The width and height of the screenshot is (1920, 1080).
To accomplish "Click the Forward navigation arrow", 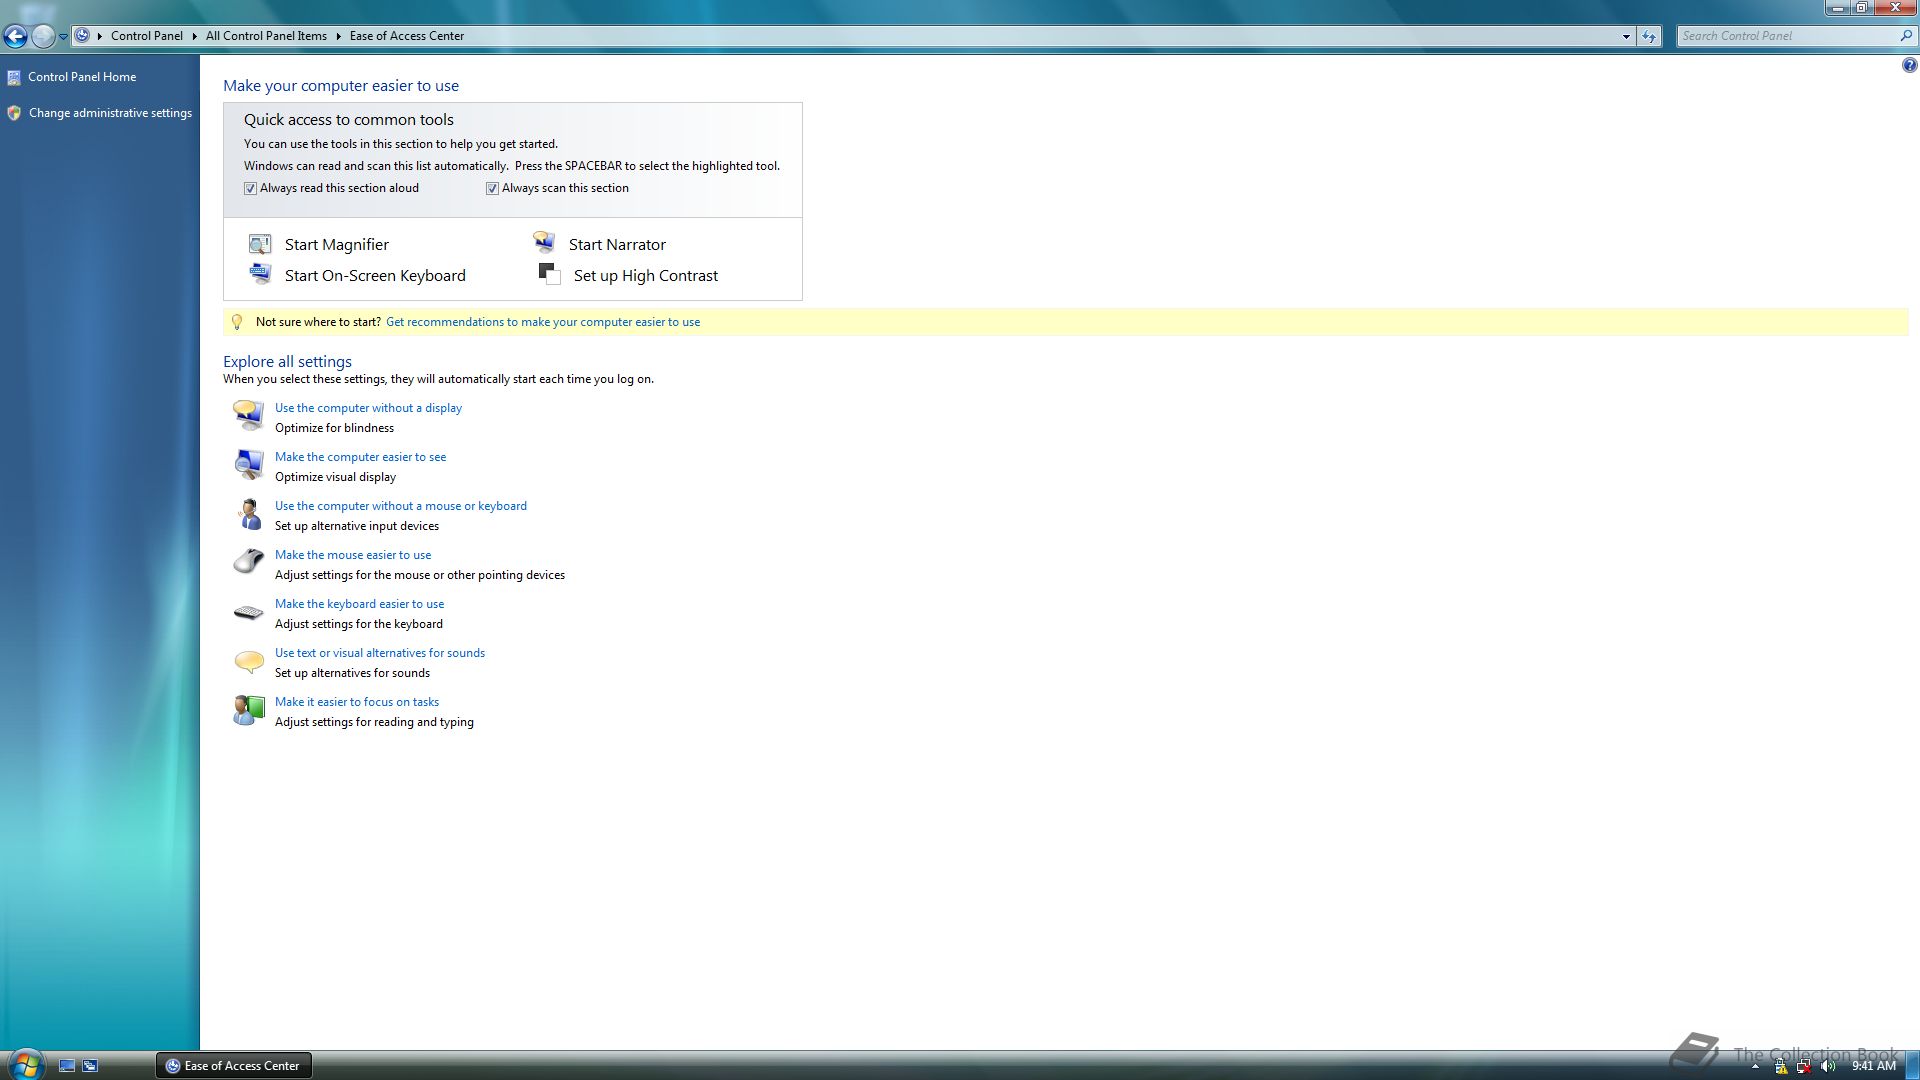I will pos(42,36).
